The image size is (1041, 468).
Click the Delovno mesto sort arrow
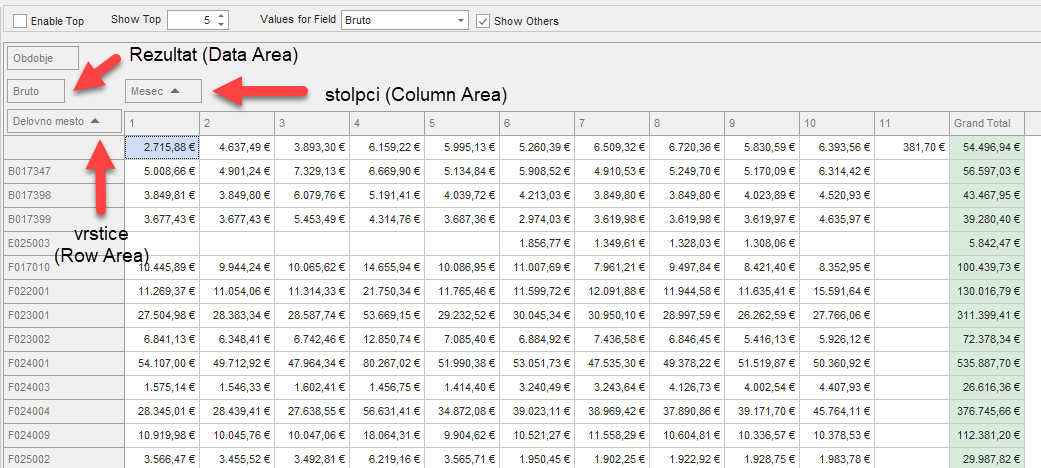(x=95, y=121)
